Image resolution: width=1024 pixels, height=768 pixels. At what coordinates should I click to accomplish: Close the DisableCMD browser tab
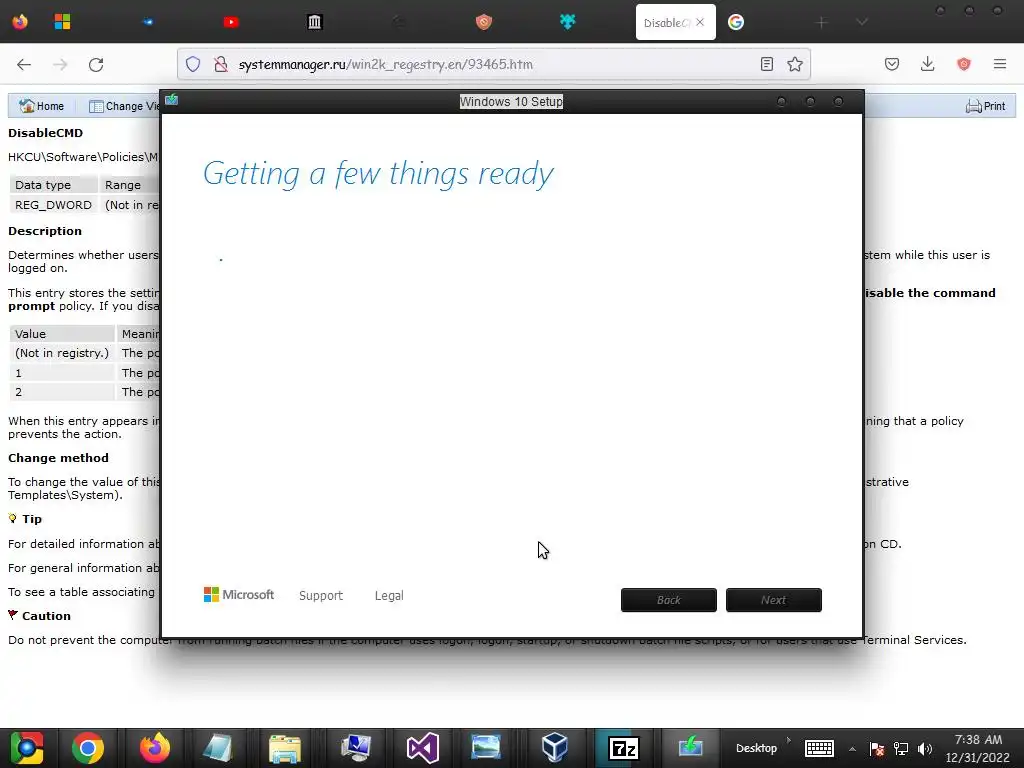click(x=700, y=22)
